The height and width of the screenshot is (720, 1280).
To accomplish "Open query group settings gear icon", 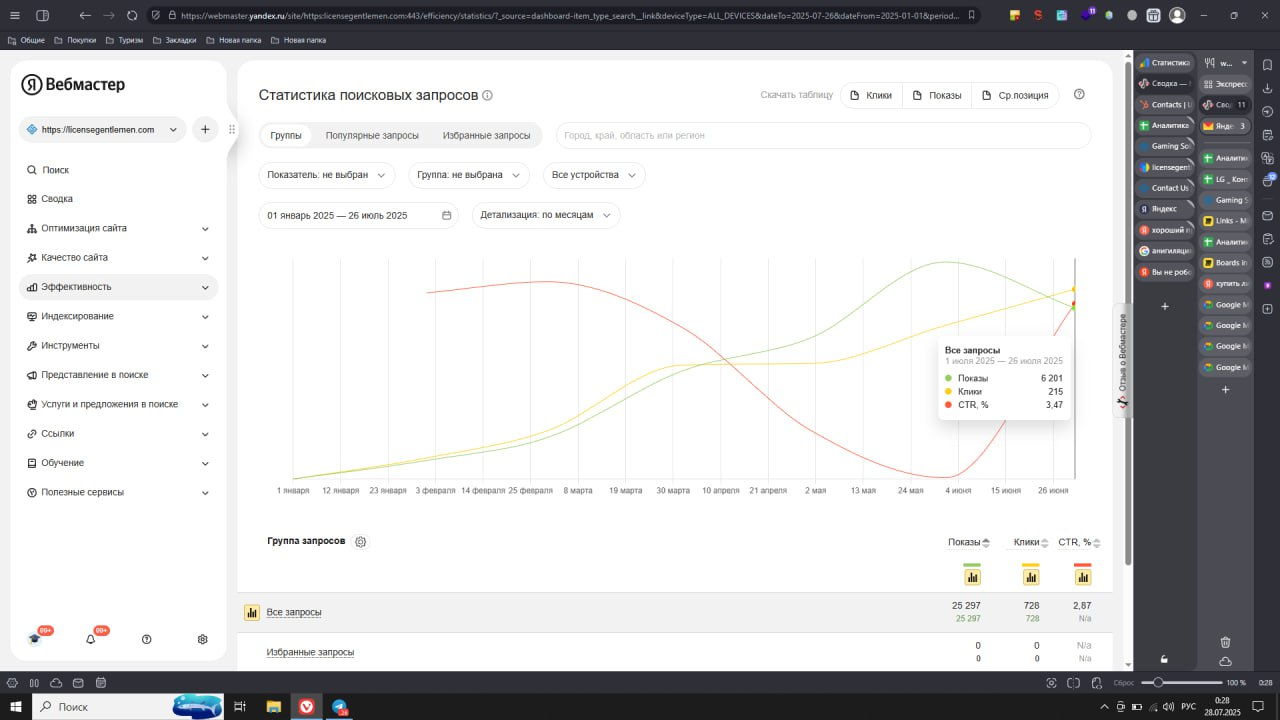I will (x=361, y=542).
